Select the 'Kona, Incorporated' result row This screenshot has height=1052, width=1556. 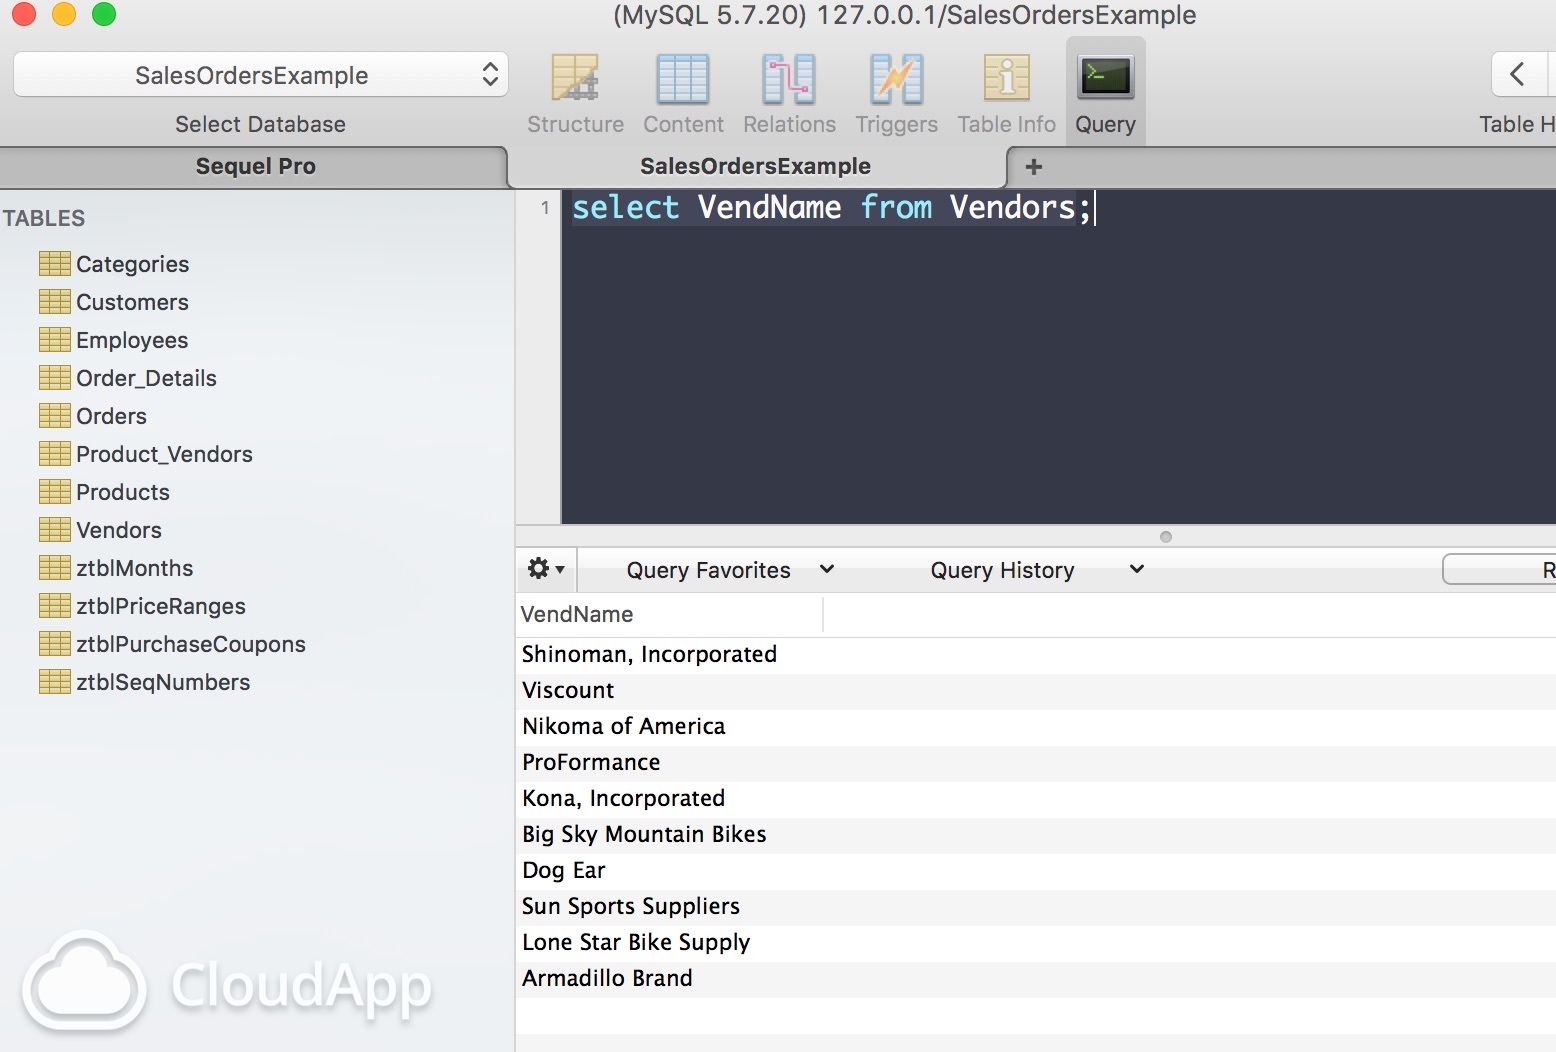coord(1036,799)
